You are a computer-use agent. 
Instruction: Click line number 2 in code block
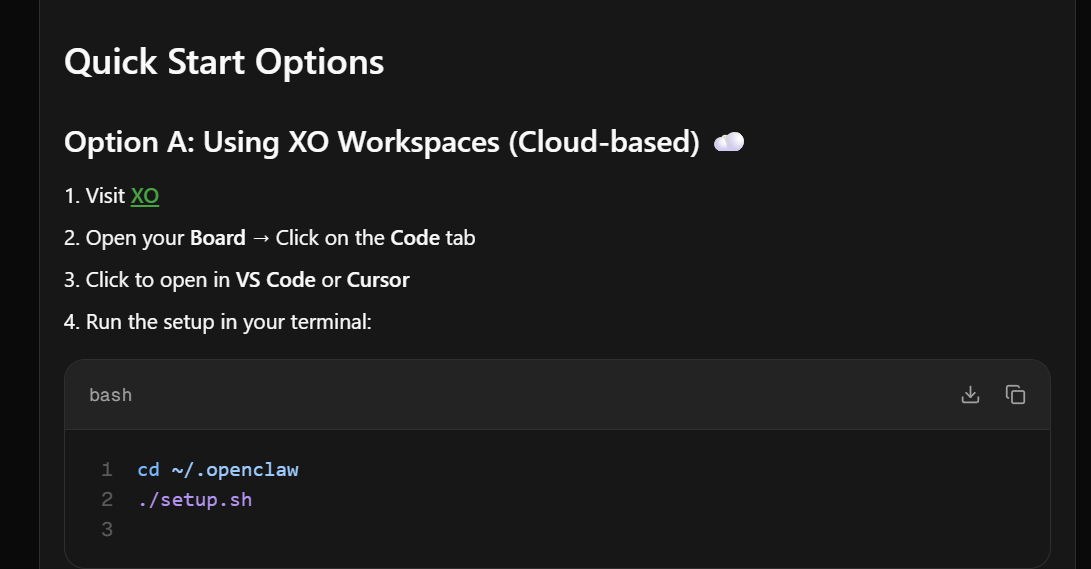coord(107,499)
